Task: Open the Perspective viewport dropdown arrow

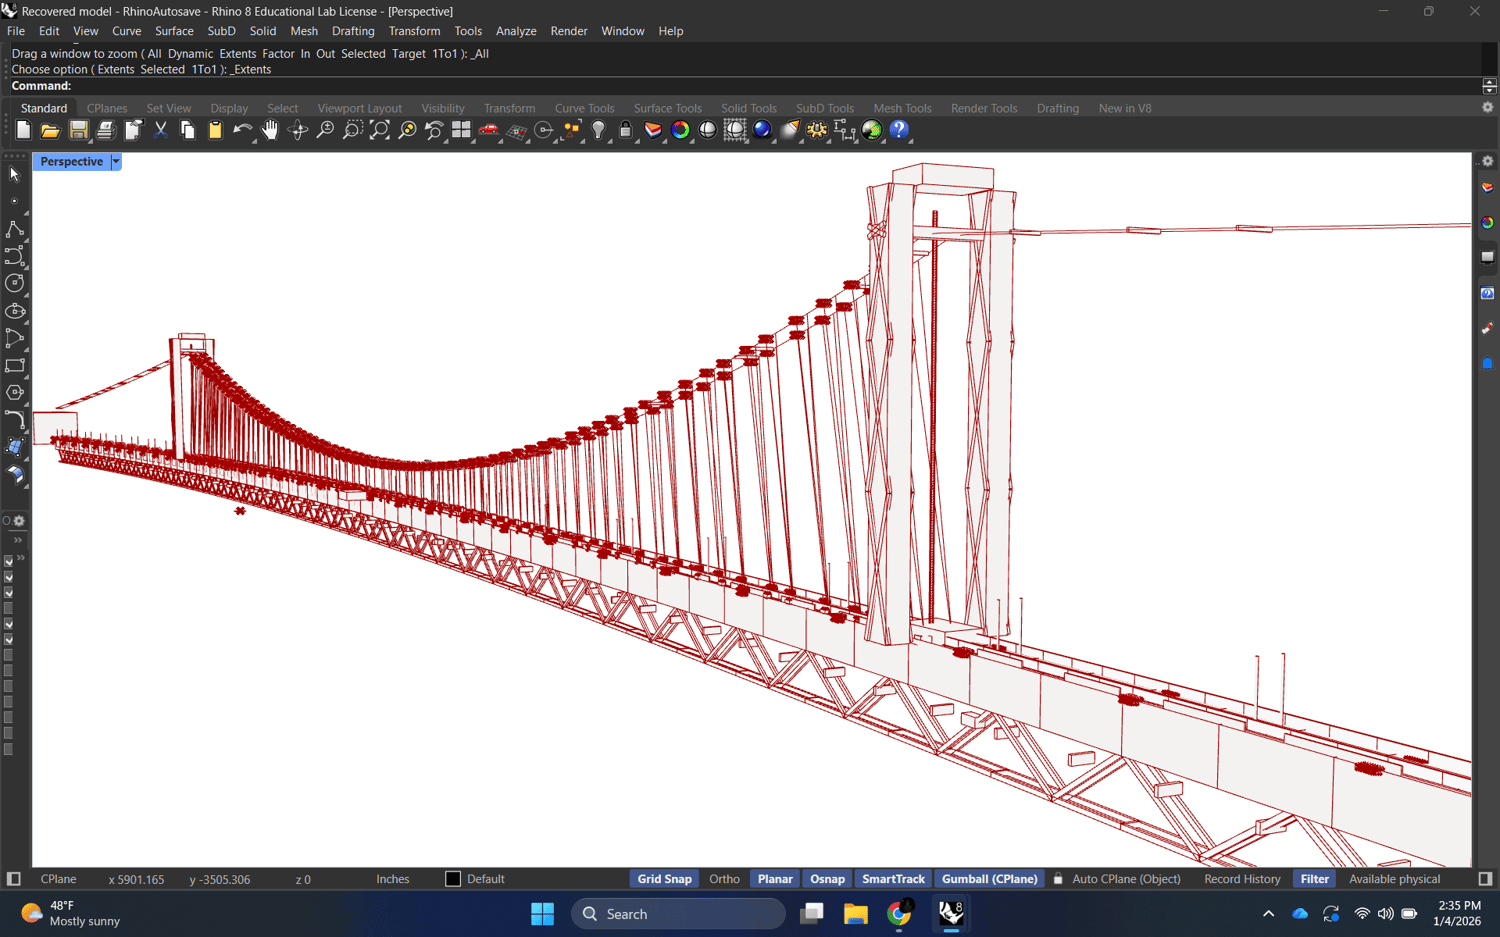Action: click(x=116, y=162)
